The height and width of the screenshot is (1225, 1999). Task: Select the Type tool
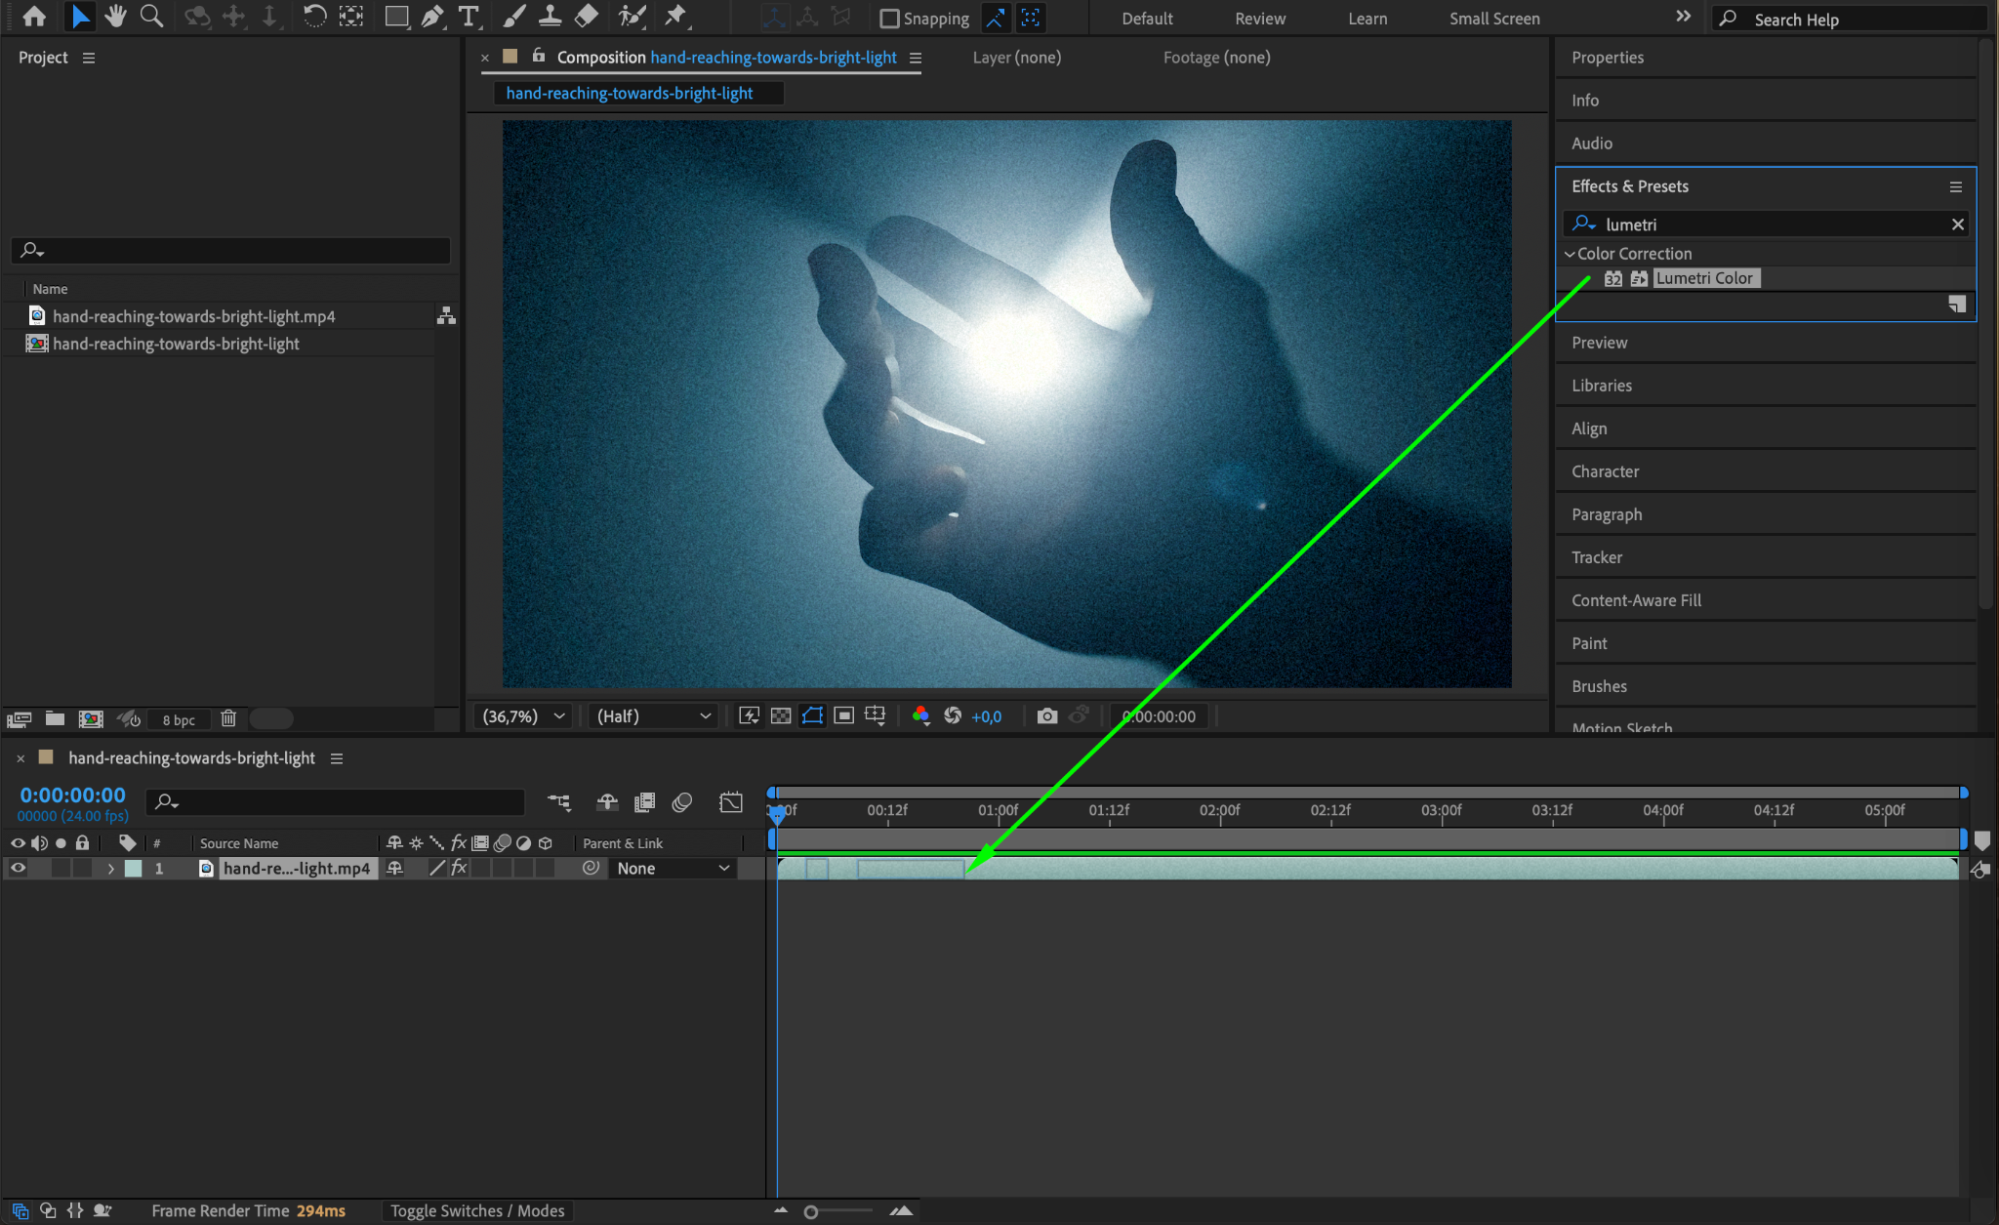click(x=468, y=16)
